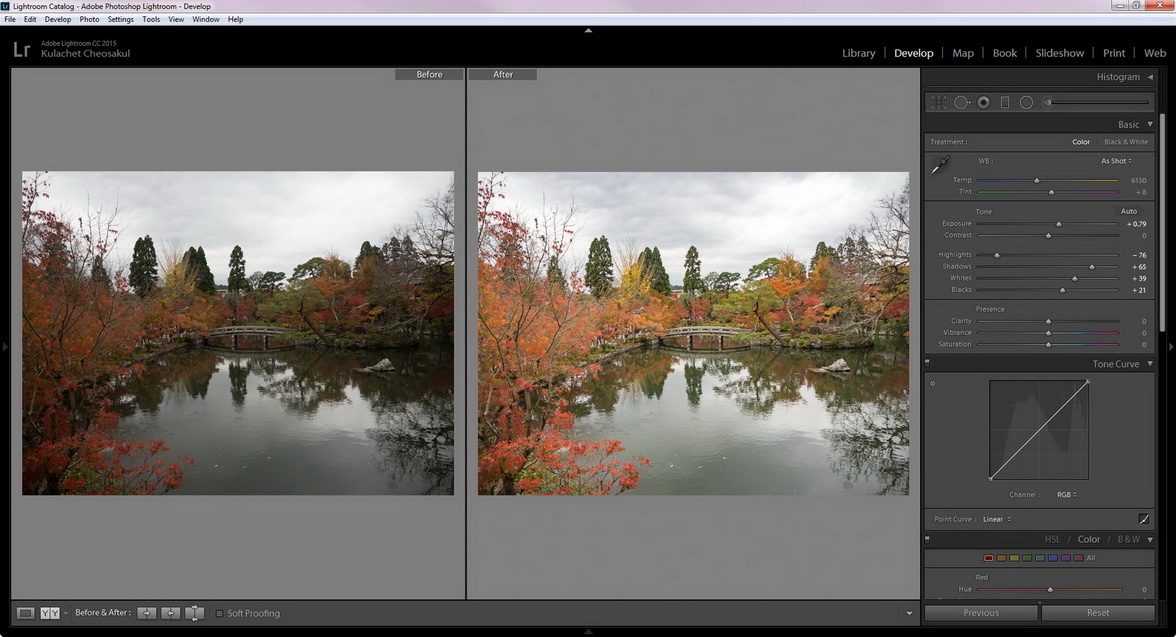This screenshot has width=1176, height=637.
Task: Enable Soft Proofing checkbox
Action: pos(220,613)
